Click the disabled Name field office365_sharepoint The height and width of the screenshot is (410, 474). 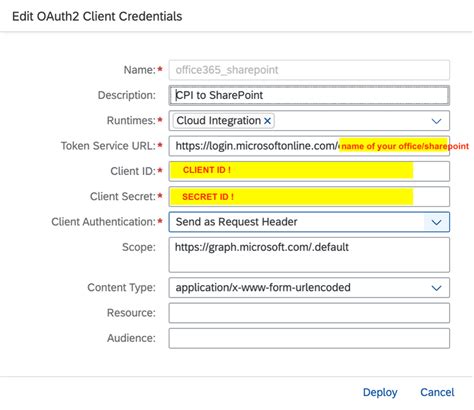[309, 70]
